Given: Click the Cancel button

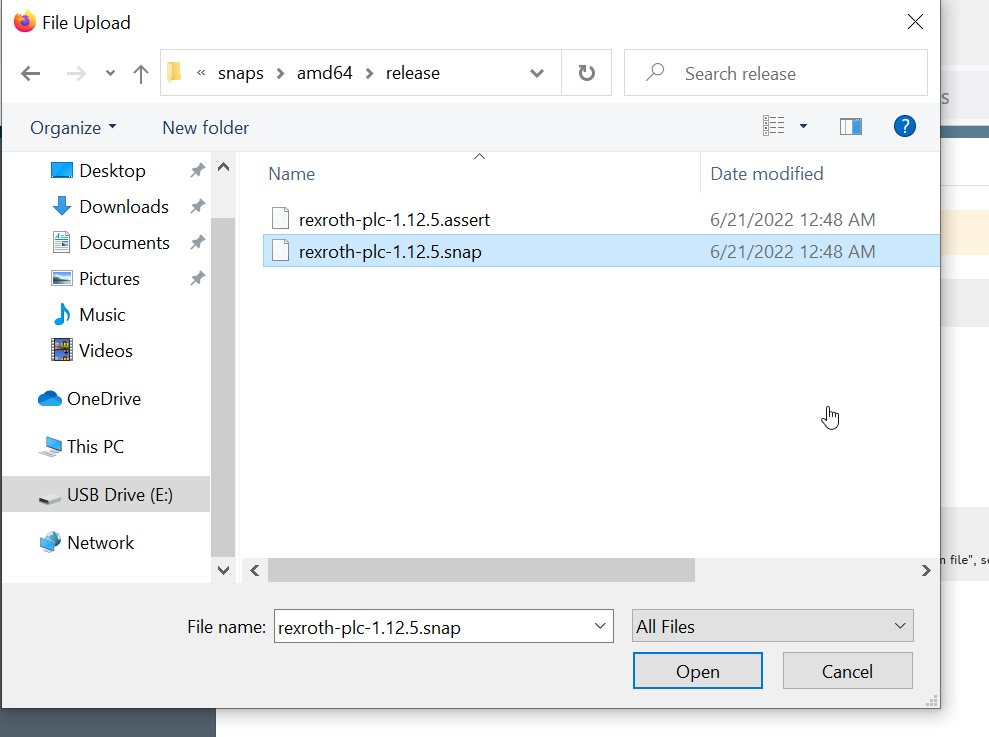Looking at the screenshot, I should (x=847, y=671).
